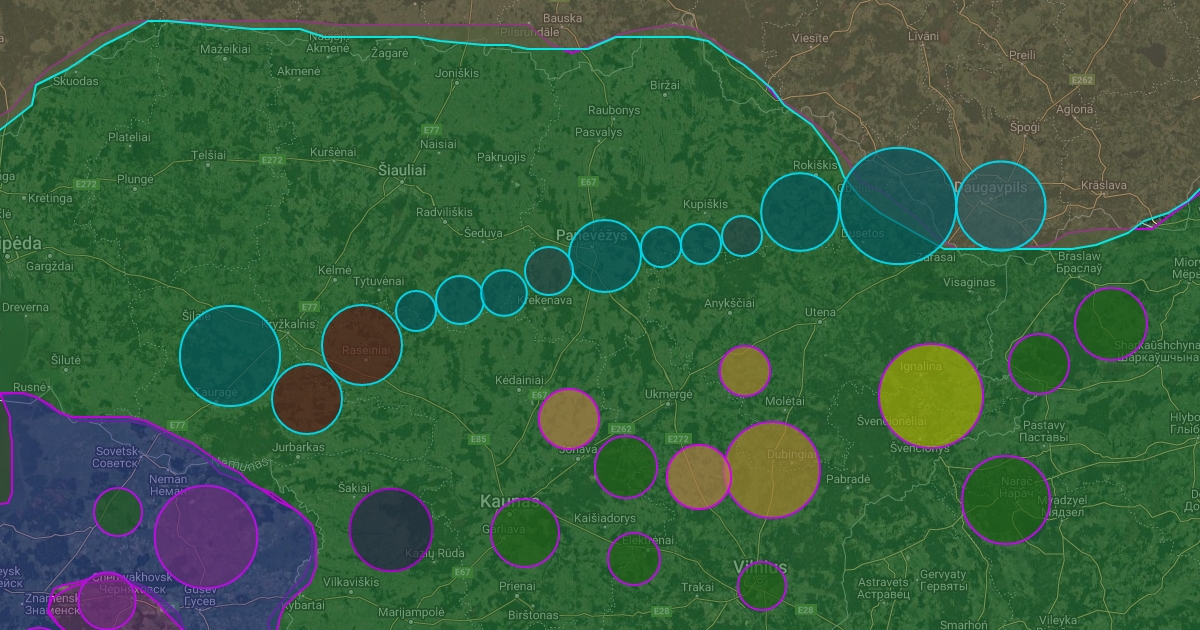Click the Šiauliai city label
Screen dimensions: 1200x630
coord(403,171)
